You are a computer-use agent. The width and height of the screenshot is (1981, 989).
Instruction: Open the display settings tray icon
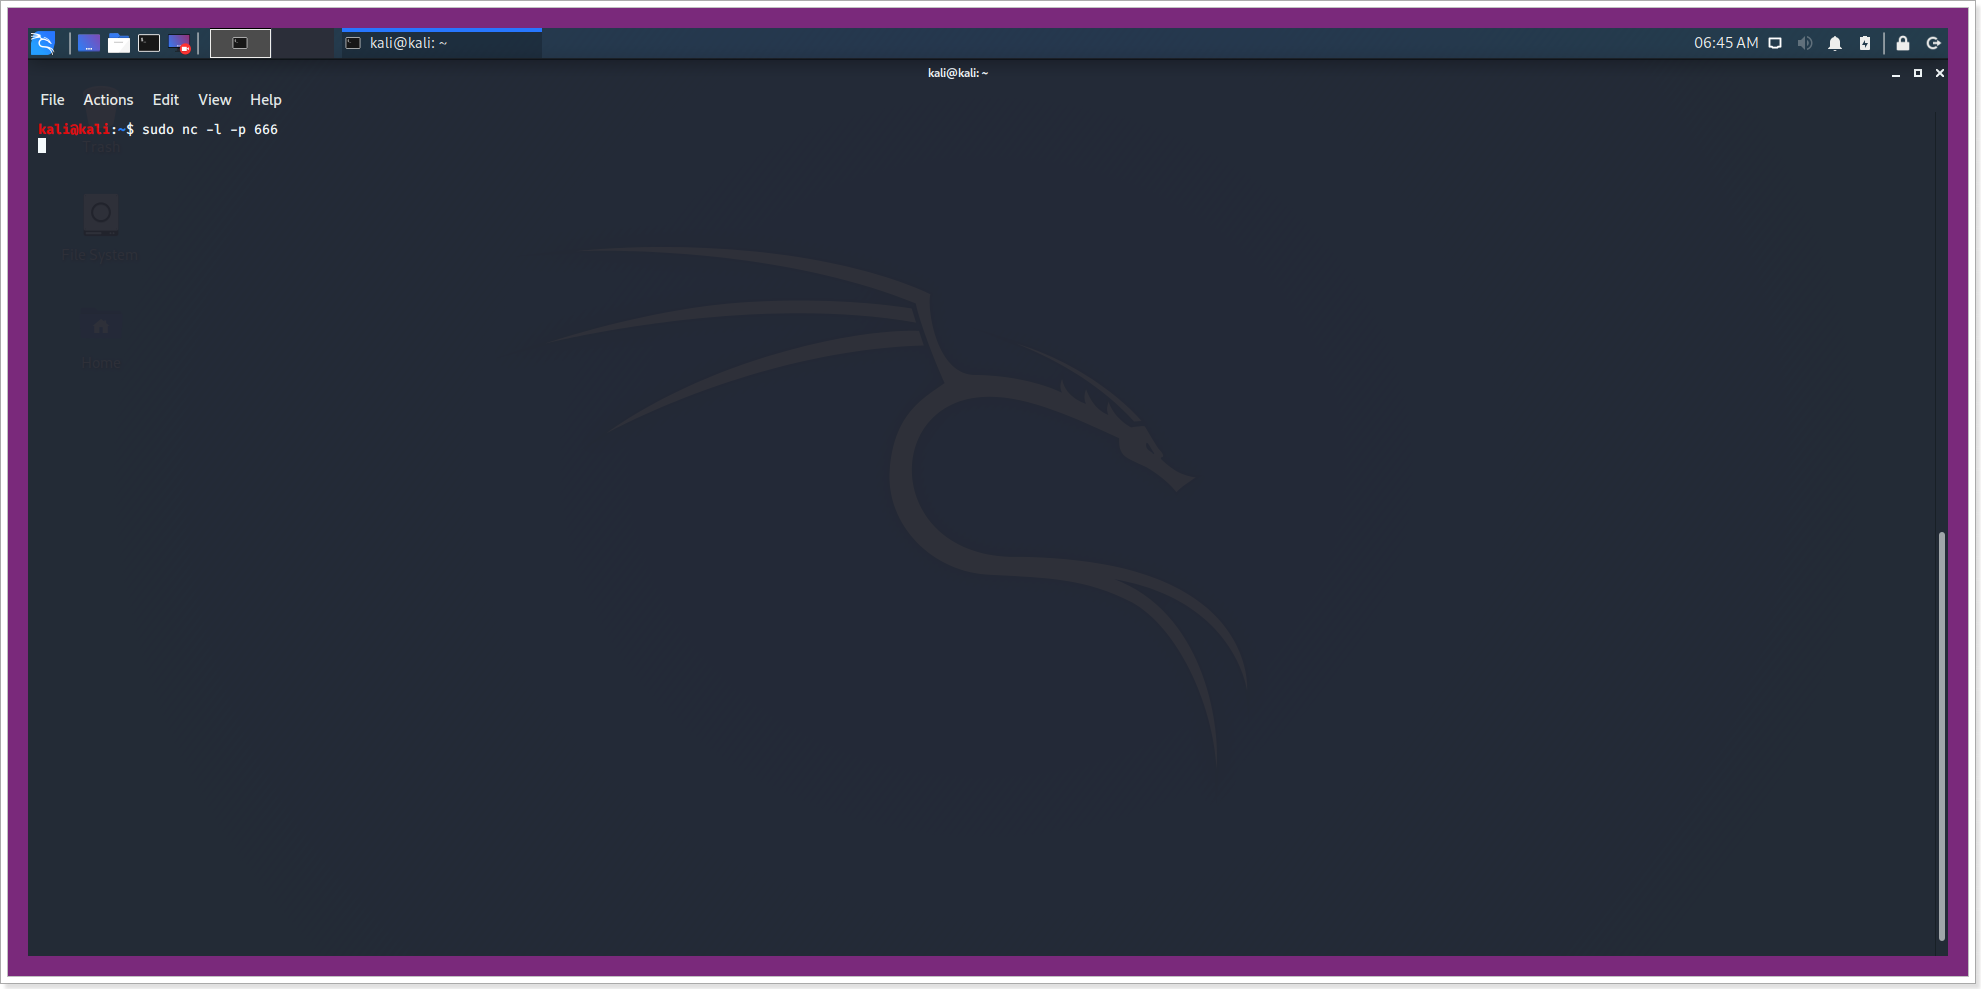pos(1775,43)
